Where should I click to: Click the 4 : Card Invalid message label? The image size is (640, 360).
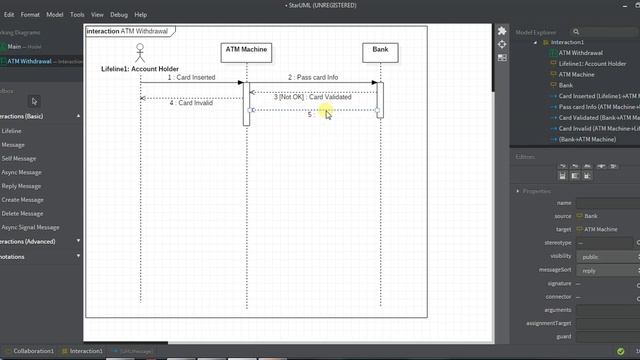click(191, 103)
